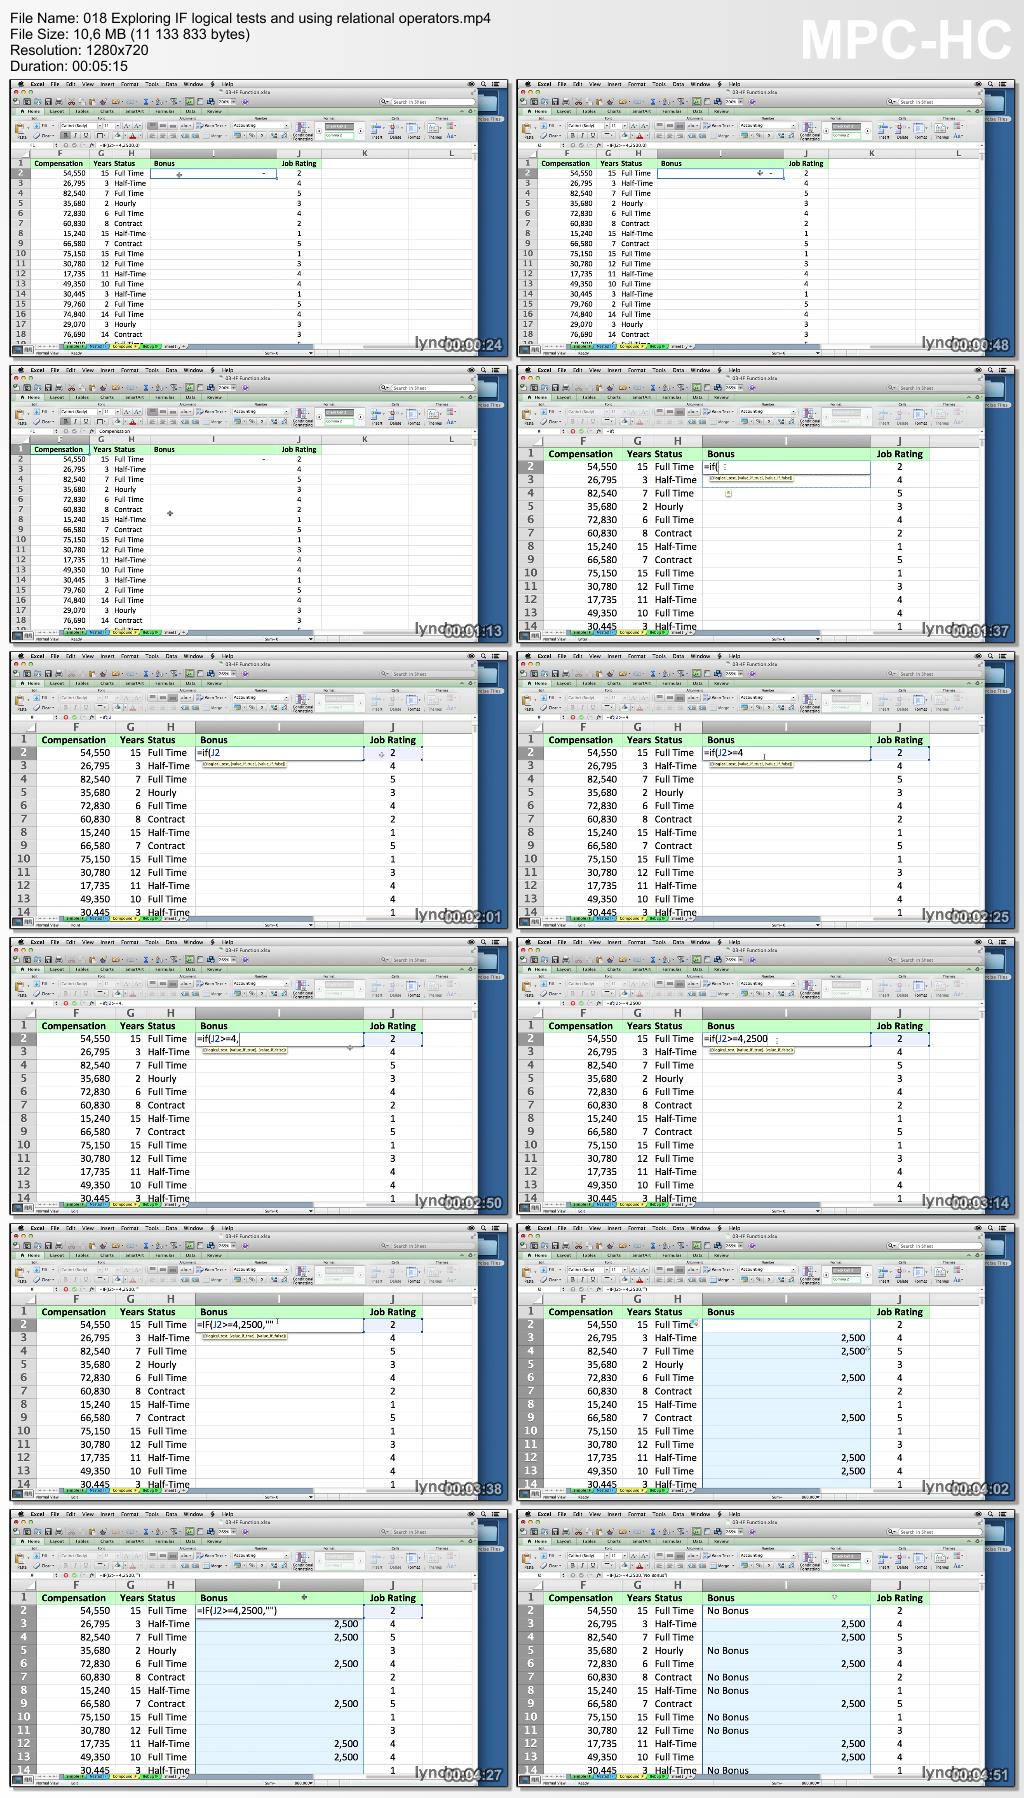The height and width of the screenshot is (1798, 1024).
Task: Select the Review ribbon tab in the 00:01:37 frame
Action: pos(721,397)
